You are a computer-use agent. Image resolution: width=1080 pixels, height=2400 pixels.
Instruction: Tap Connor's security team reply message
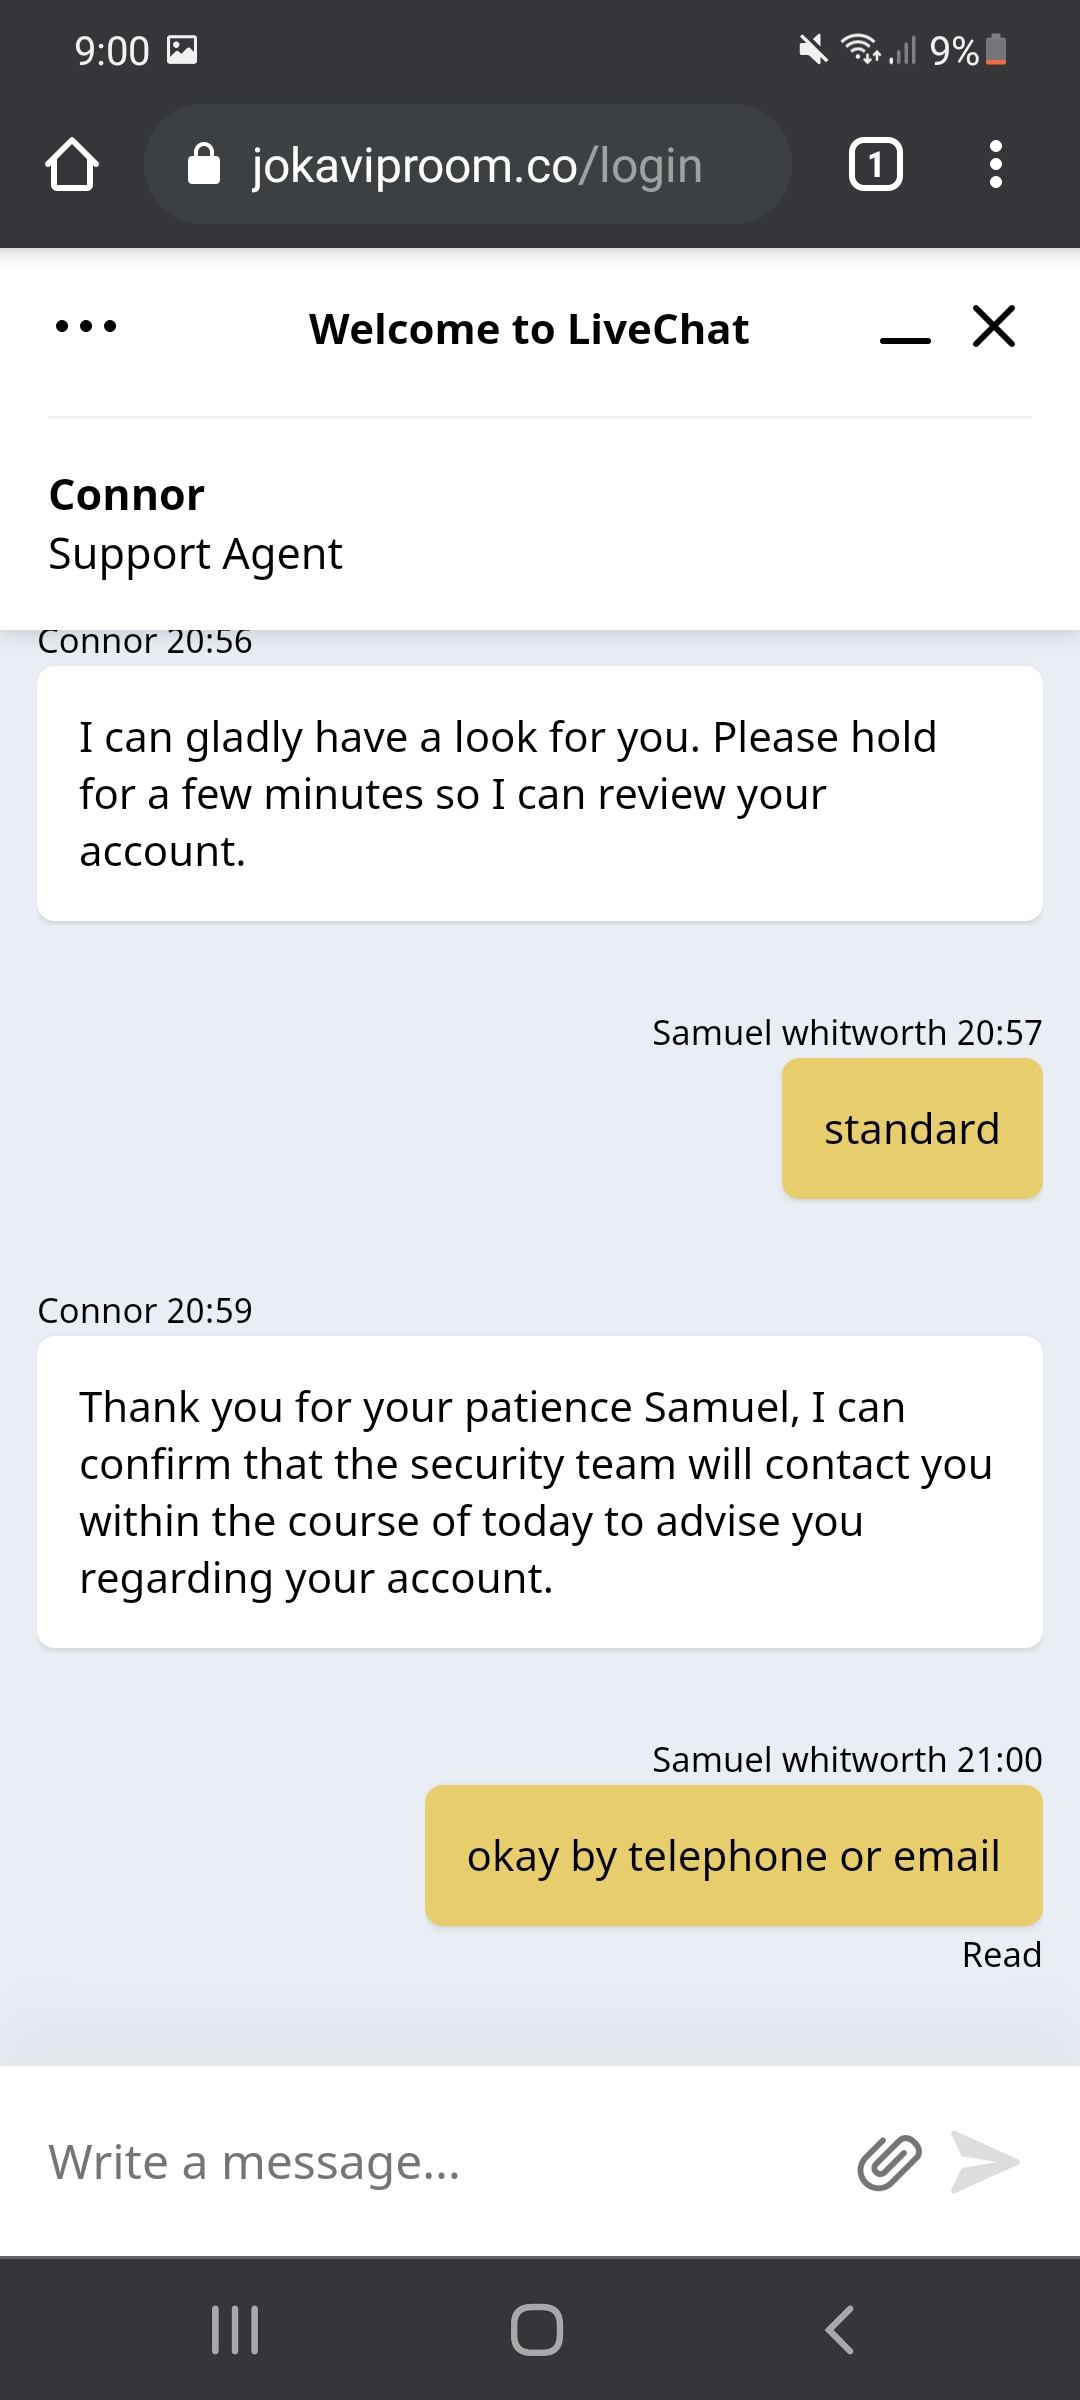(x=540, y=1492)
